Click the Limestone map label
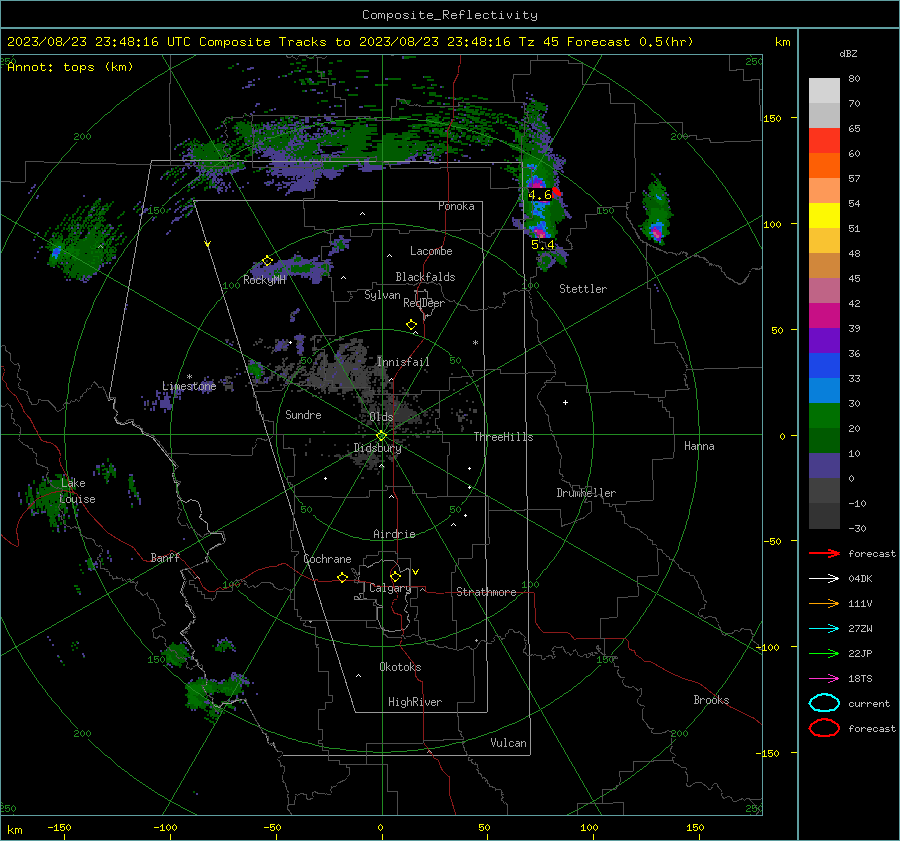The width and height of the screenshot is (900, 841). [189, 386]
